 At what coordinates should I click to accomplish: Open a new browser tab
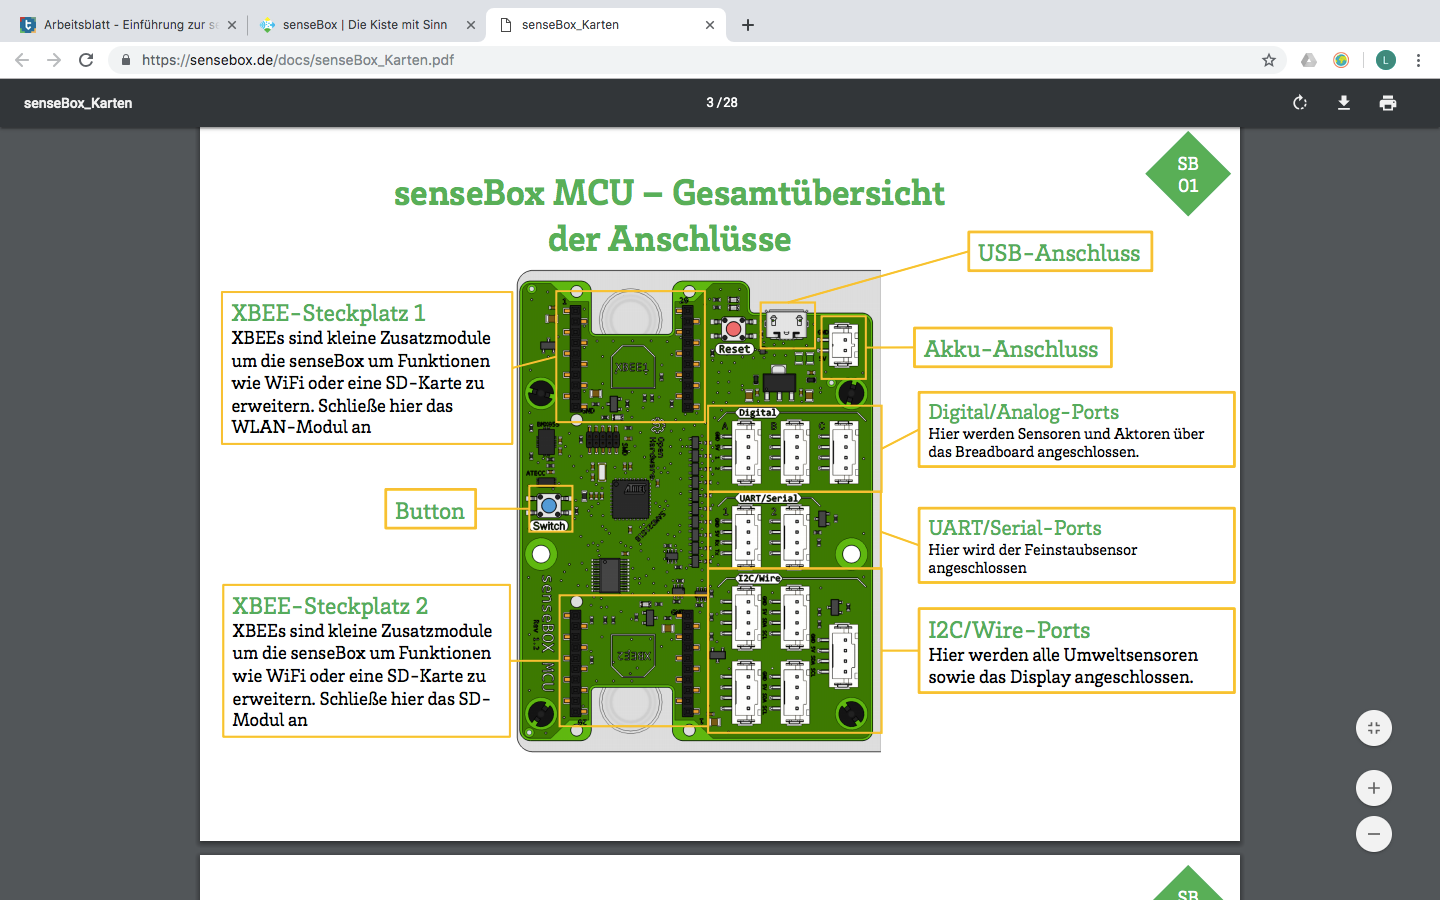[x=748, y=25]
